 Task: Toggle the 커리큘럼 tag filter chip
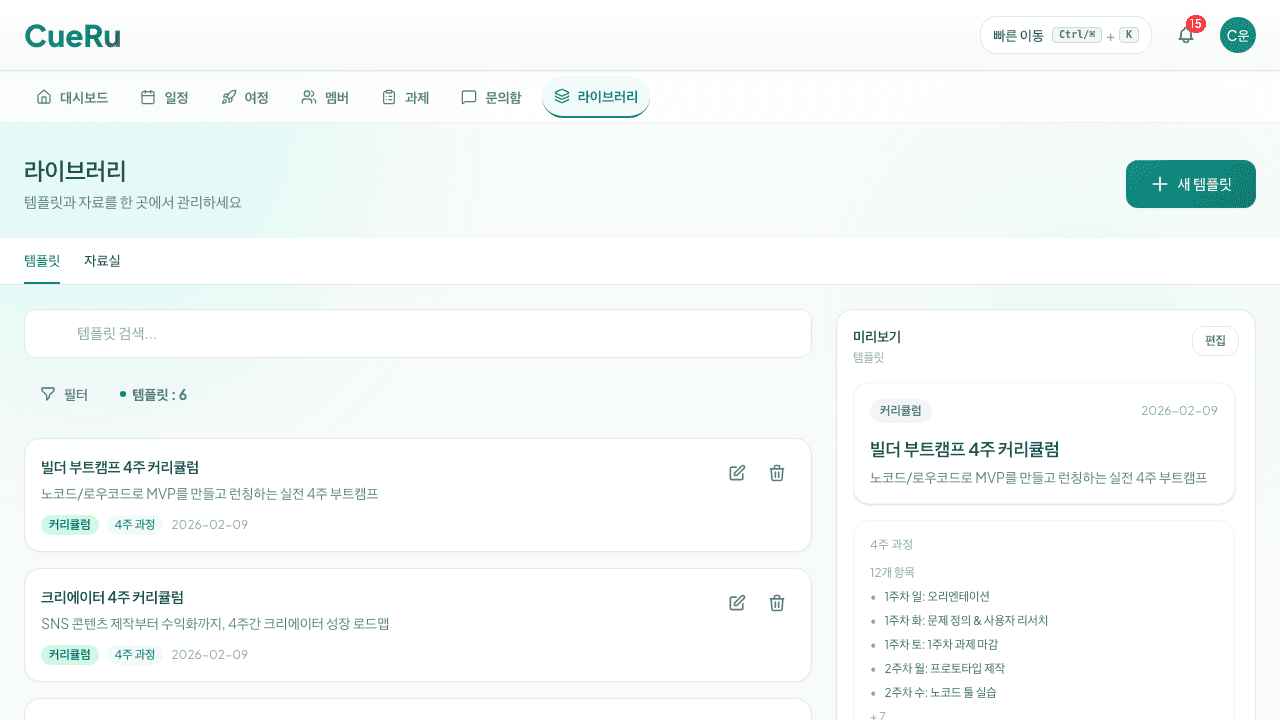[x=70, y=524]
